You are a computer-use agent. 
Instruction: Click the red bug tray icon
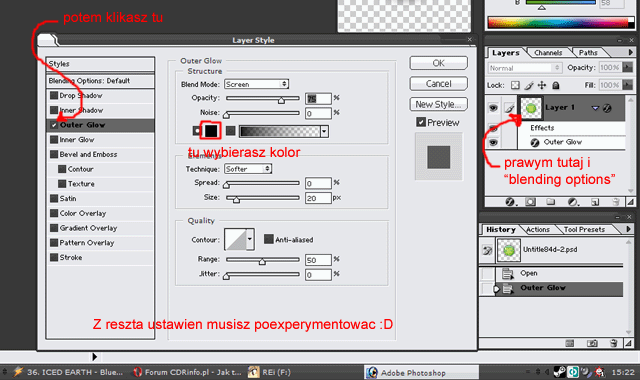point(599,372)
